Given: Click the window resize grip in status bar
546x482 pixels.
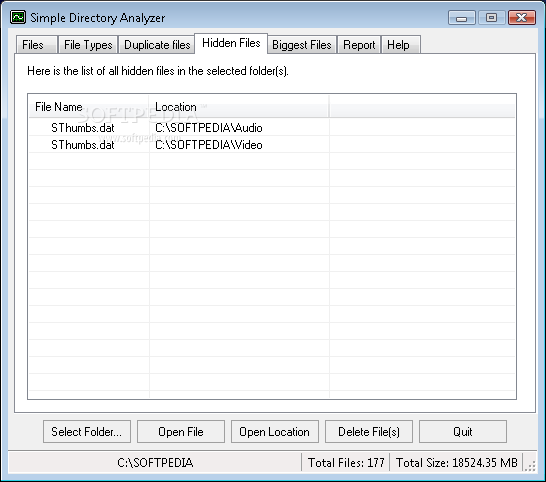Looking at the screenshot, I should [530, 466].
